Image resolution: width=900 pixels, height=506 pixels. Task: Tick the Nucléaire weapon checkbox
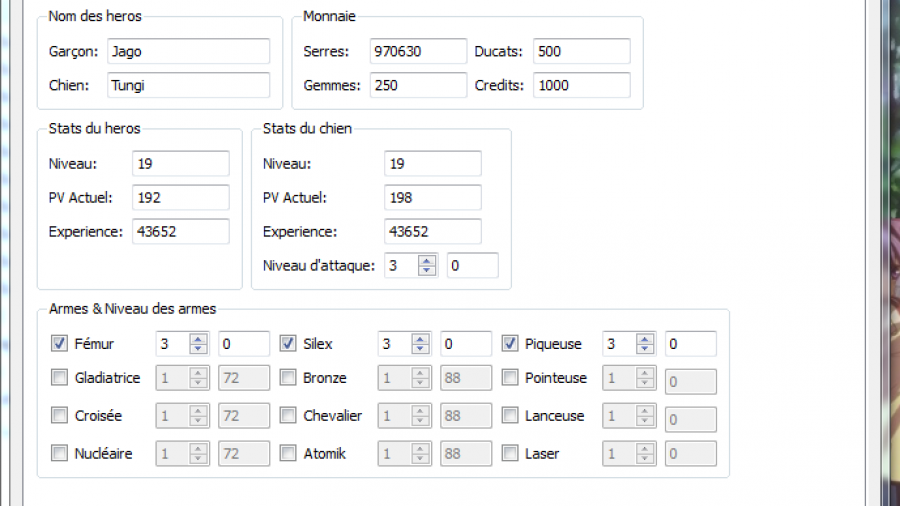(x=59, y=454)
